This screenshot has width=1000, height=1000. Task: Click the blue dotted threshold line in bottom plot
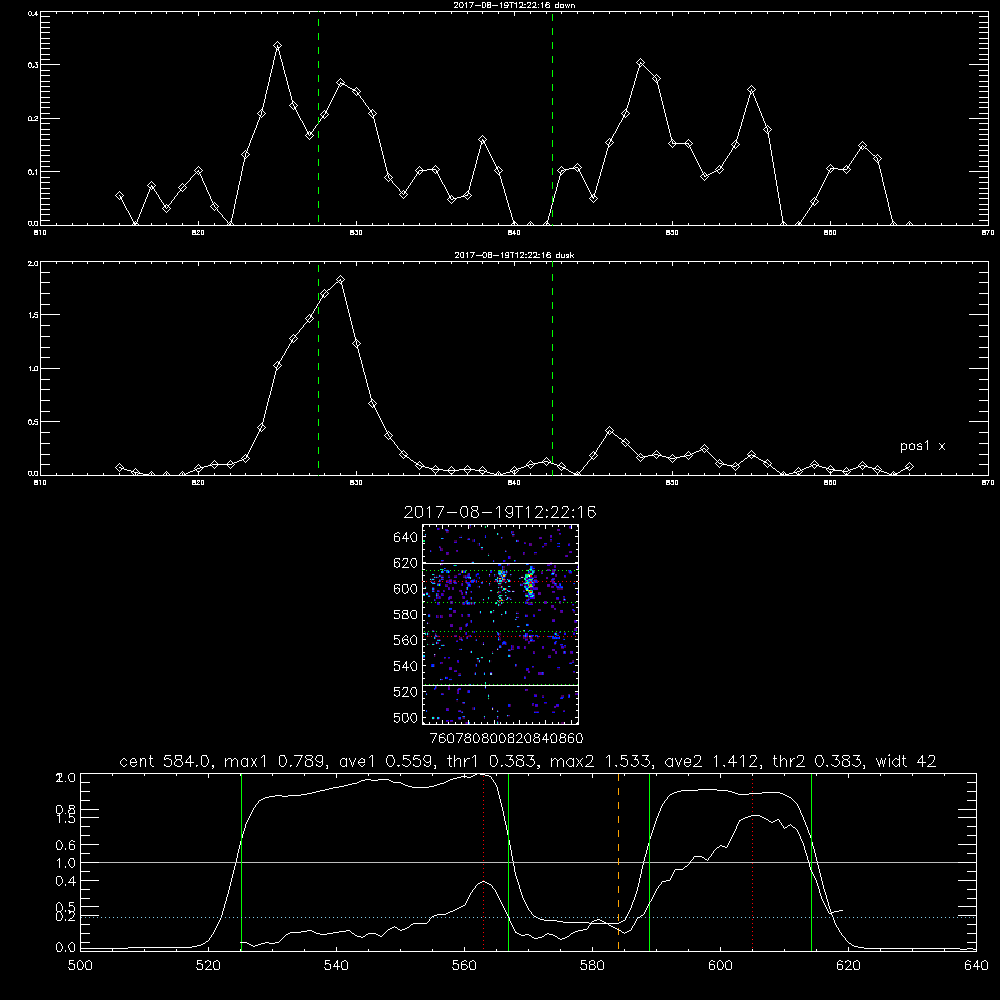[x=528, y=917]
